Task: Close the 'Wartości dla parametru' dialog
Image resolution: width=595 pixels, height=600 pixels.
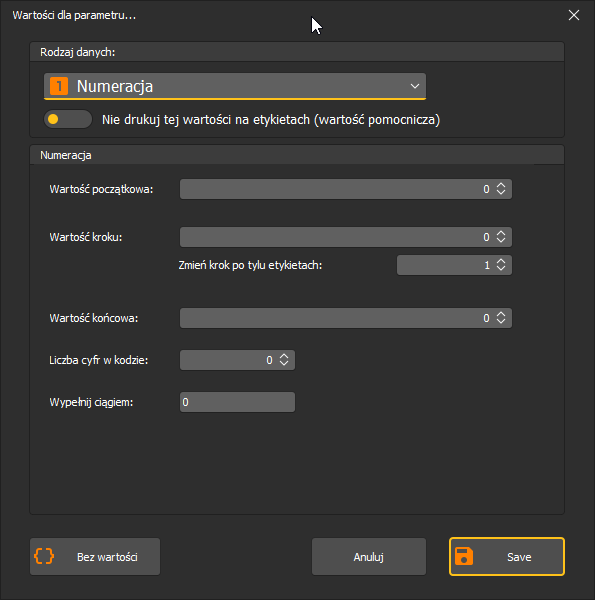Action: (x=574, y=15)
